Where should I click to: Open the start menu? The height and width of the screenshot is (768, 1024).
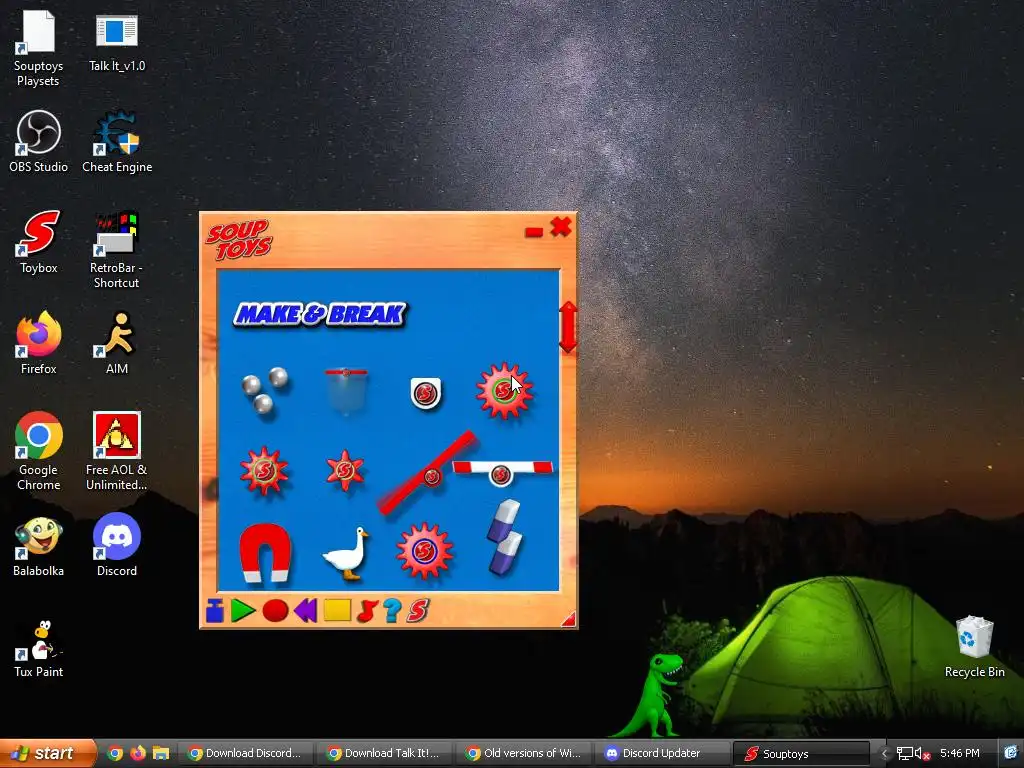point(46,754)
